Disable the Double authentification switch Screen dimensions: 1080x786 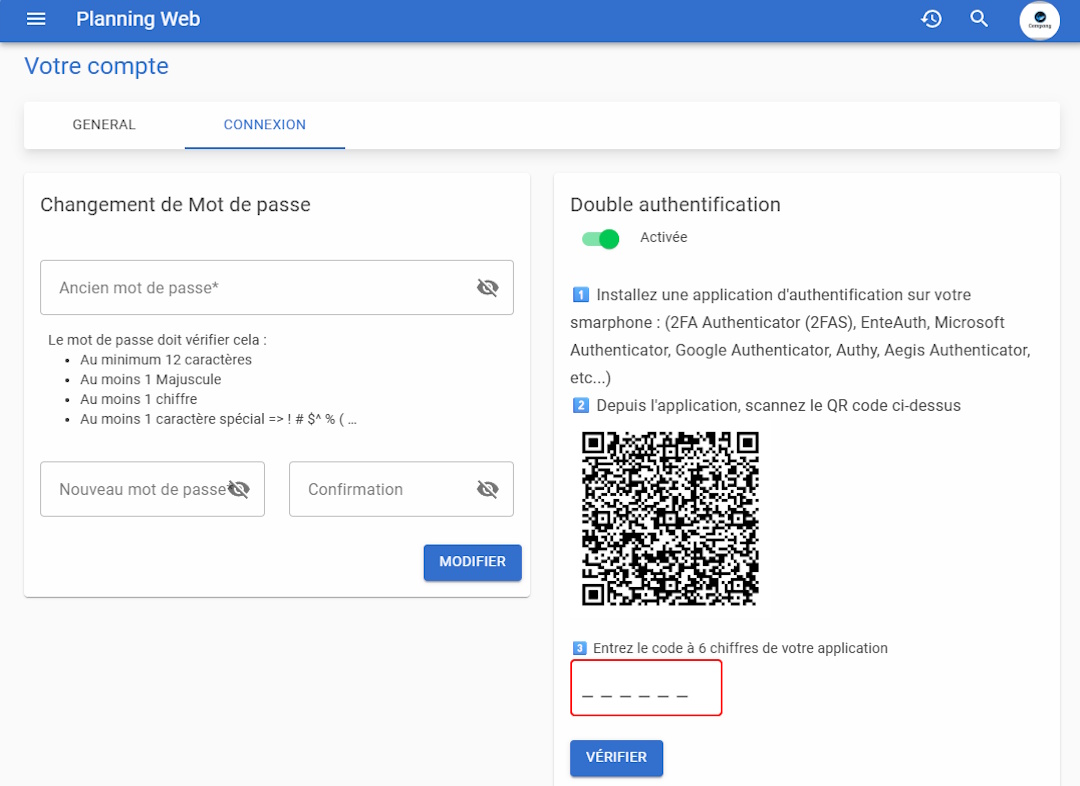[x=601, y=239]
